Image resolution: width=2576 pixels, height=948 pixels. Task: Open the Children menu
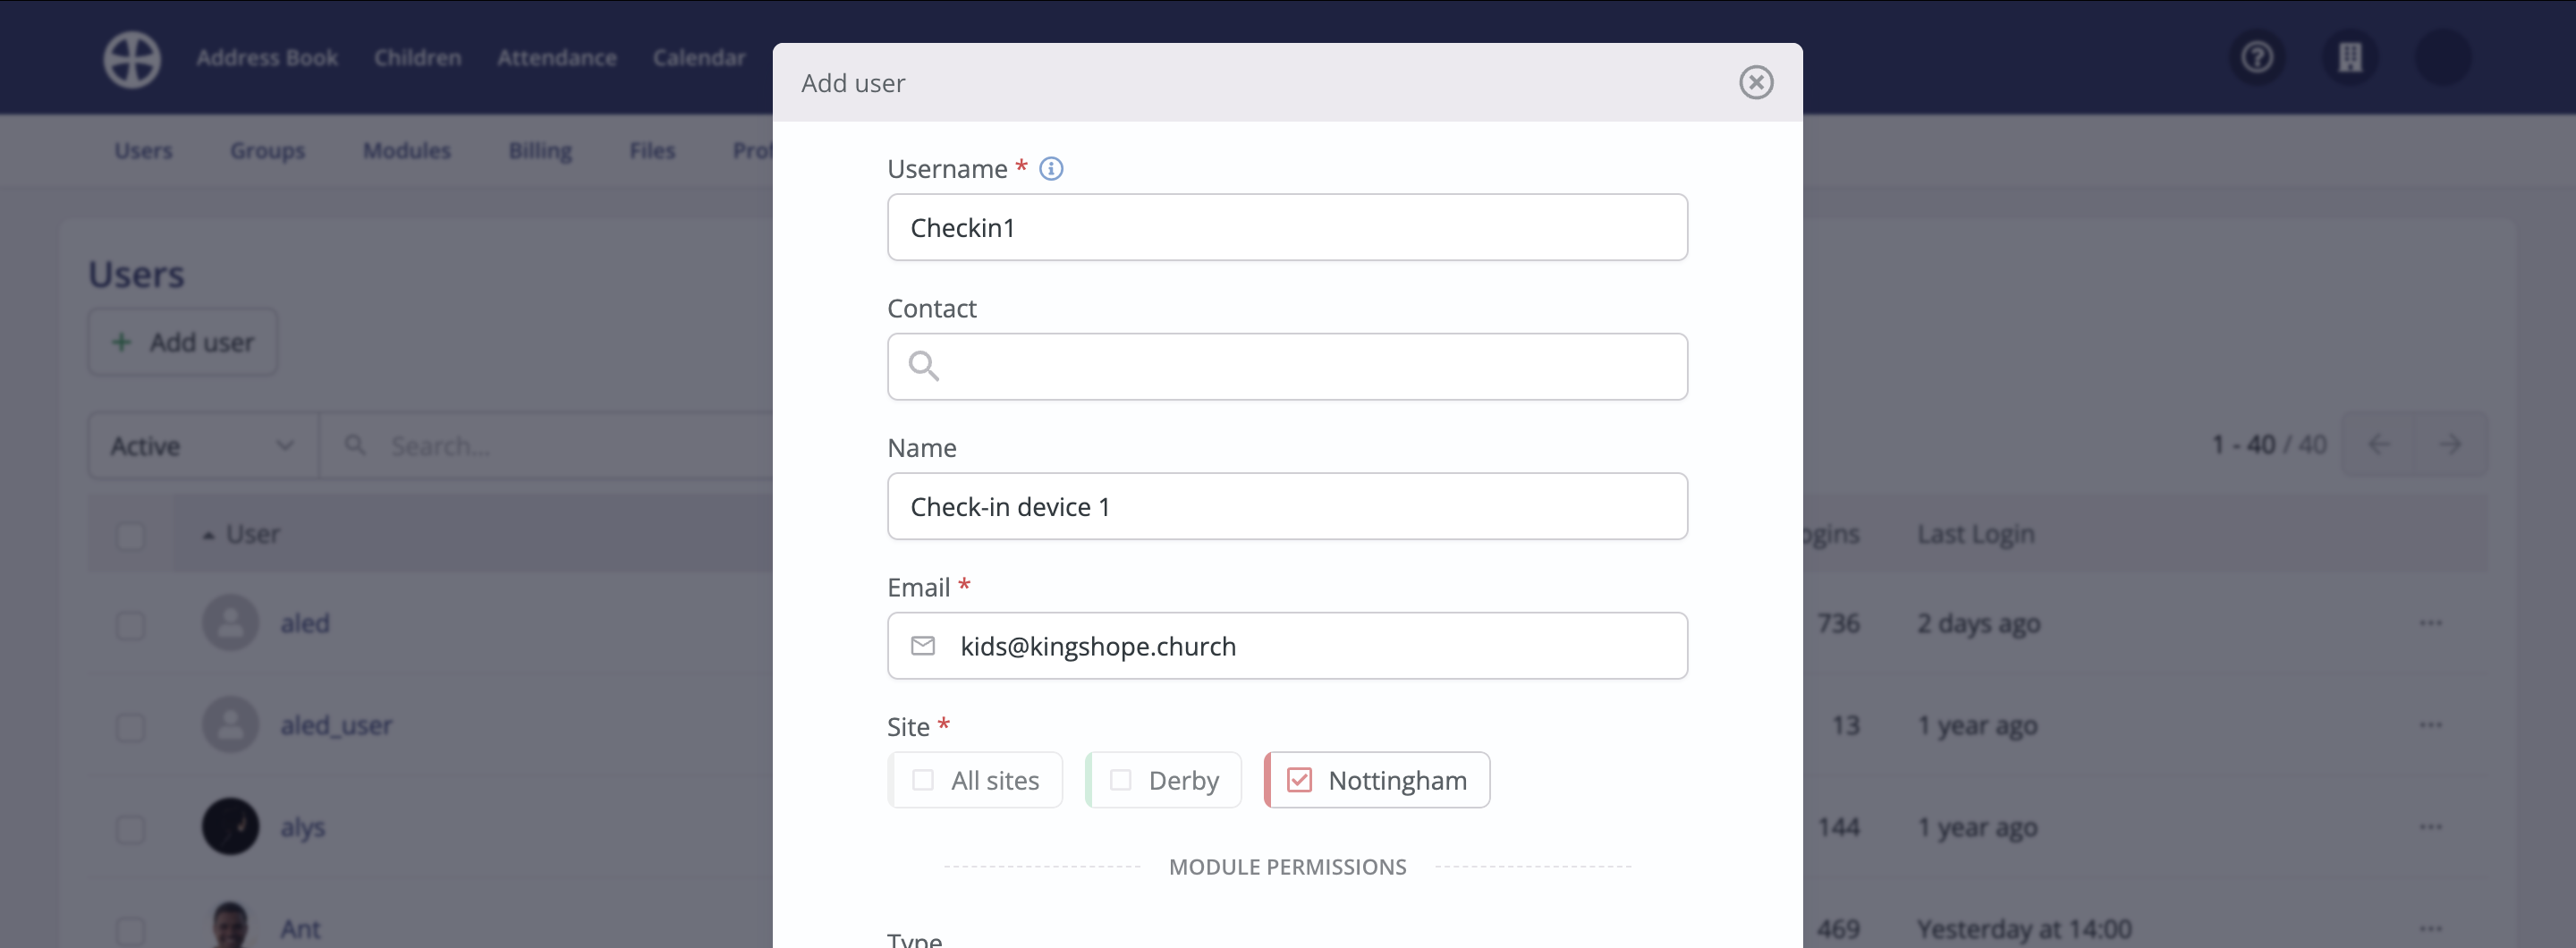417,58
